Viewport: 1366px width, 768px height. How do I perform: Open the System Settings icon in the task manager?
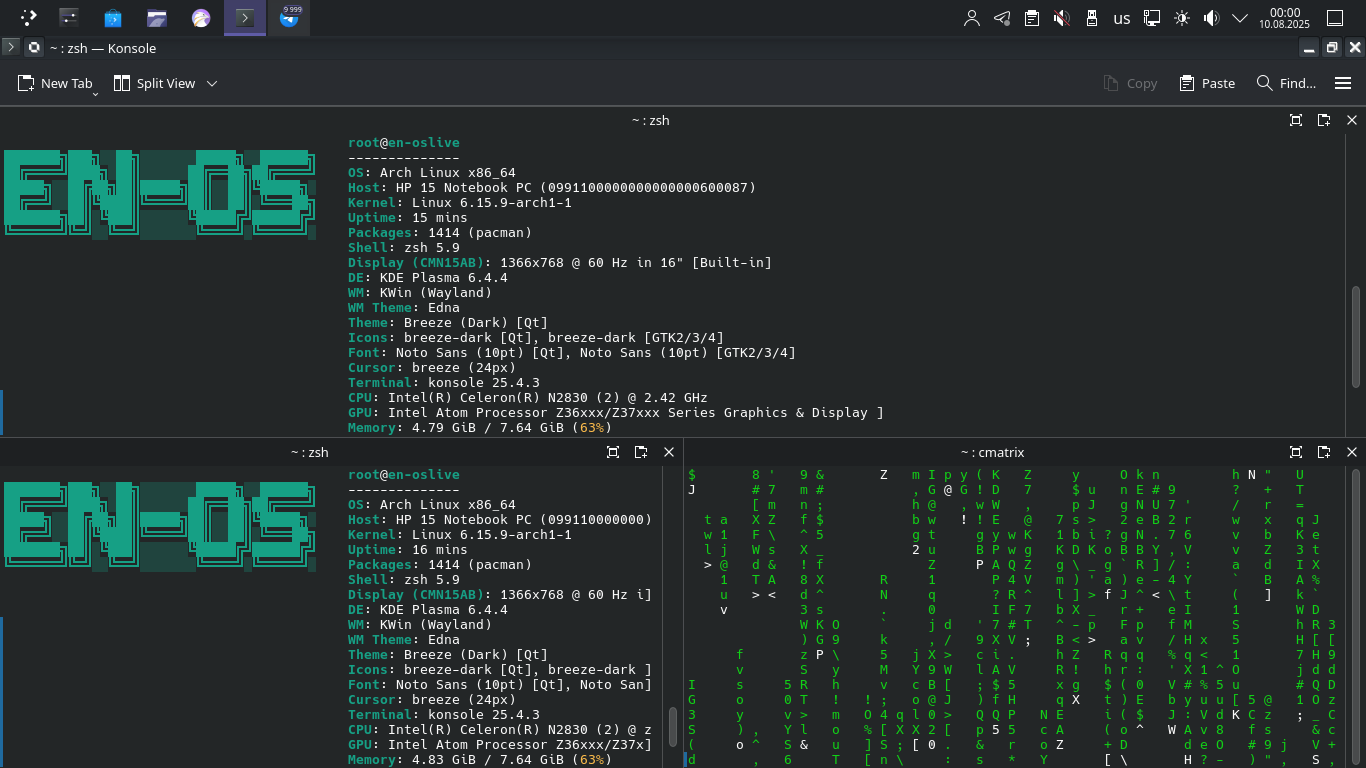click(x=69, y=17)
